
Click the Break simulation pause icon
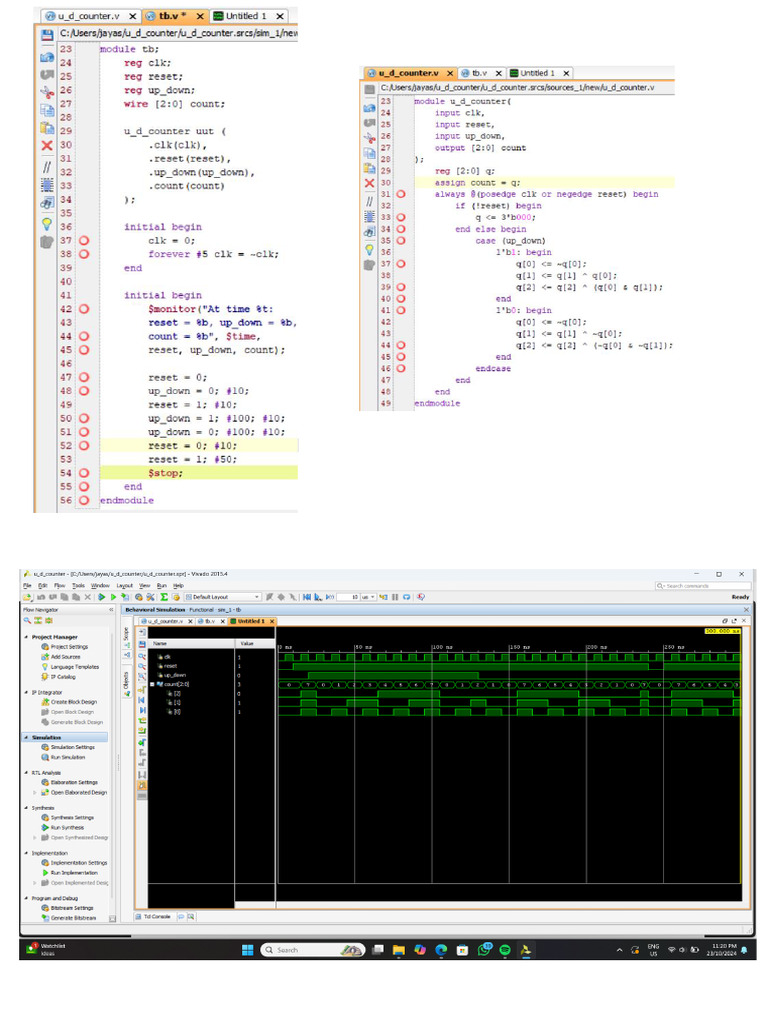point(395,597)
